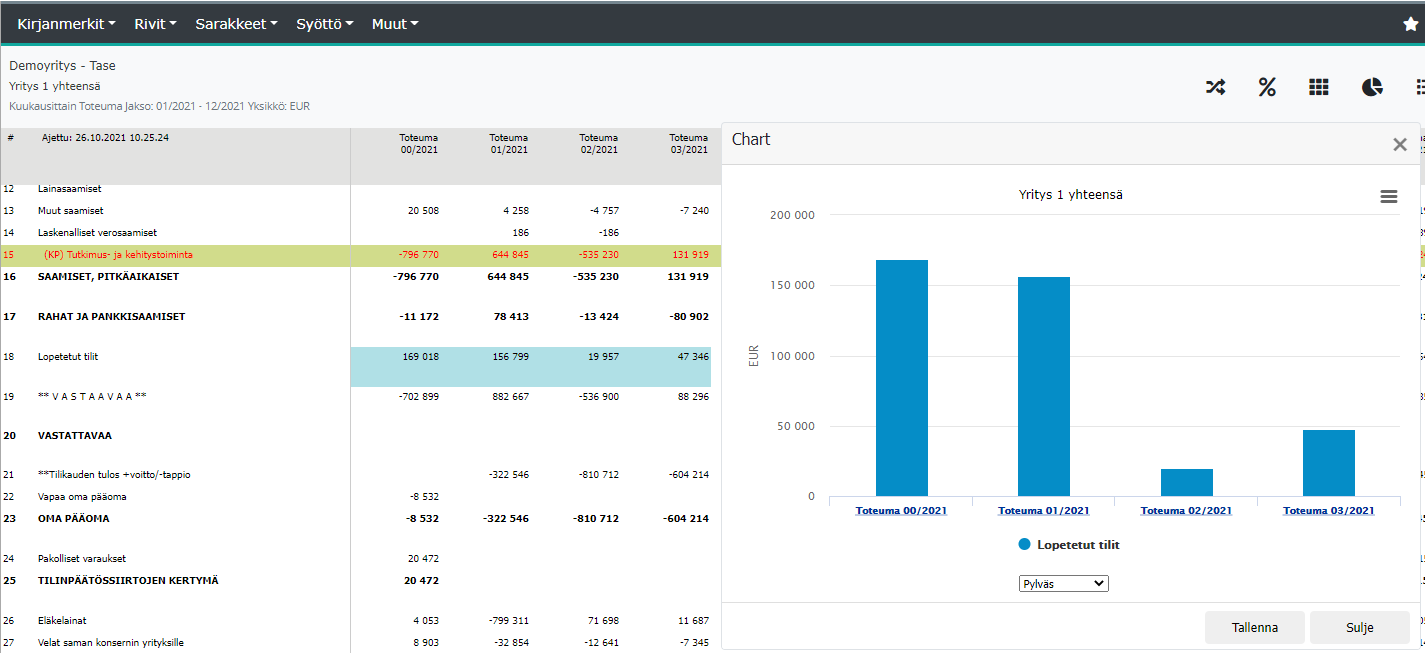Open the Muut menu
Viewport: 1425px width, 653px height.
395,23
